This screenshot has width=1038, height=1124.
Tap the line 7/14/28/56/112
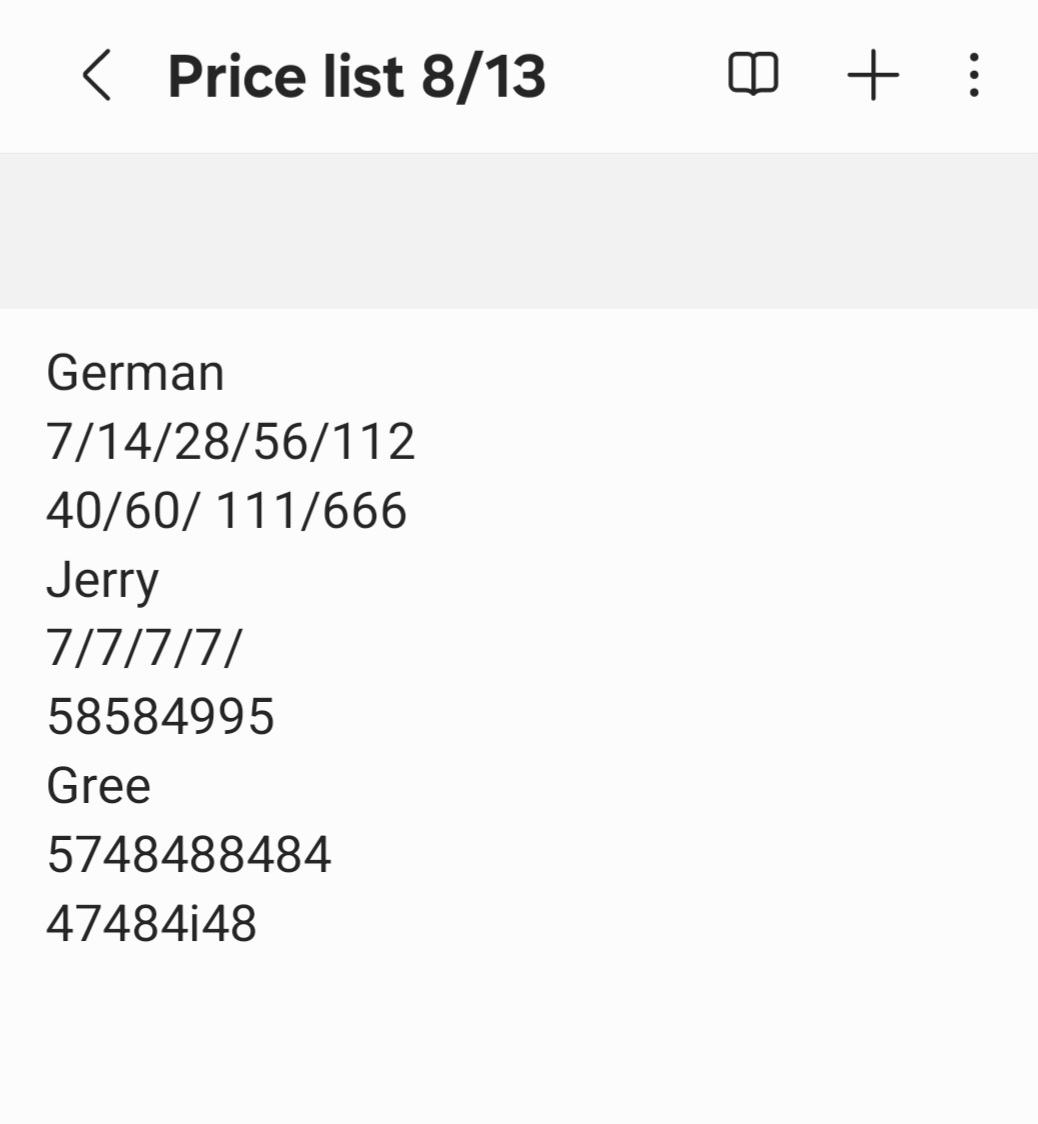(x=230, y=442)
